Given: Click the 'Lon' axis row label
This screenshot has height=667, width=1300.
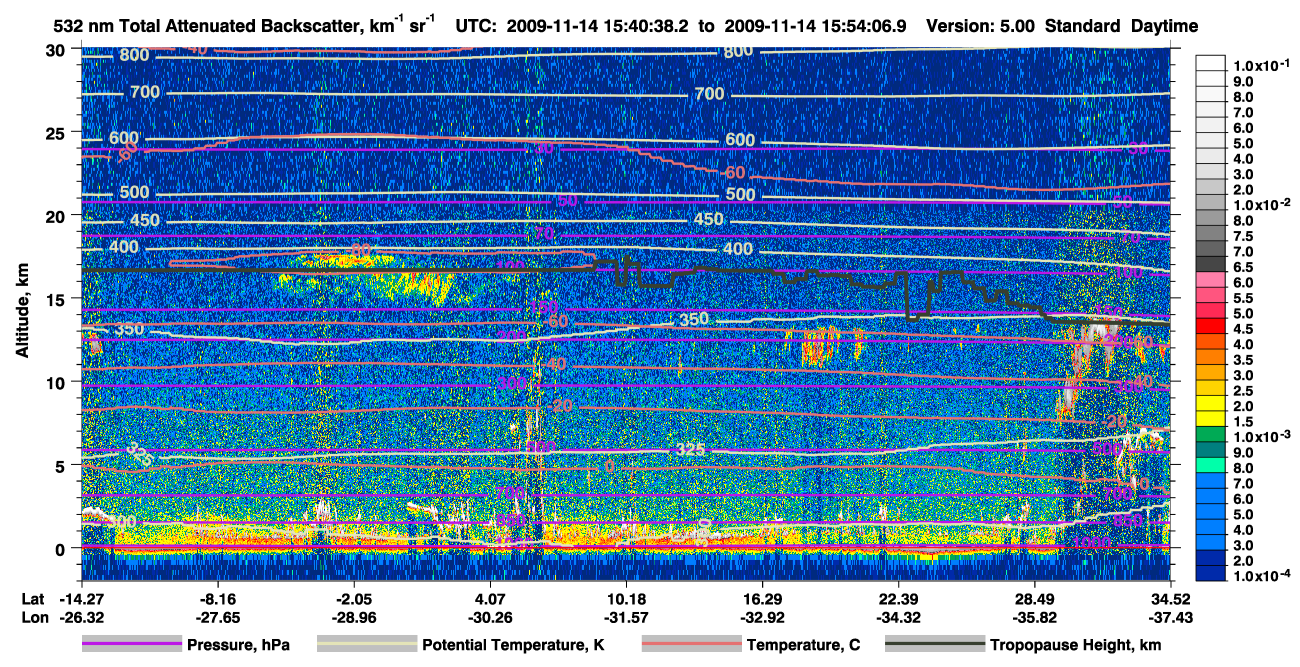Looking at the screenshot, I should (x=34, y=618).
